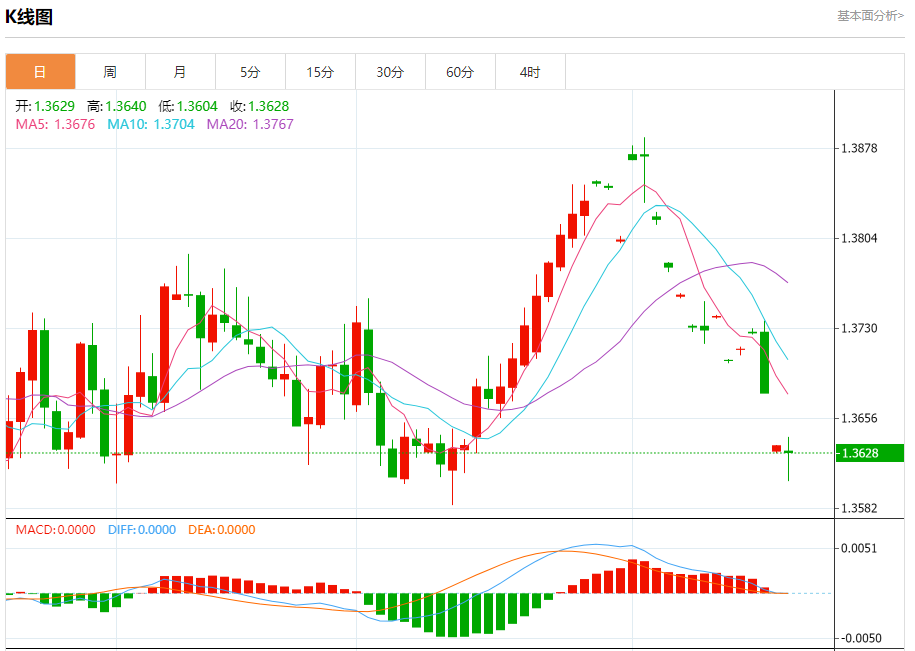Click the 0.0051 MACD axis label

click(x=859, y=548)
